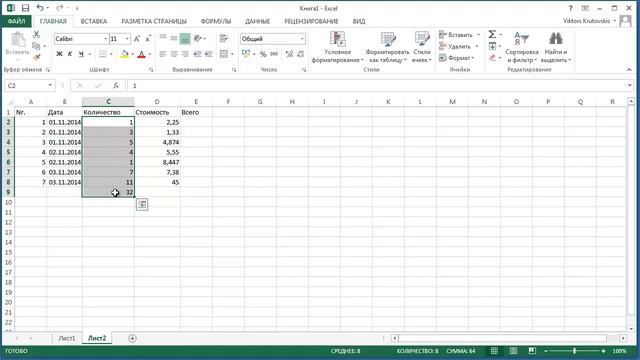Open the ФАЙЛ tab
This screenshot has width=640, height=360.
(x=16, y=21)
